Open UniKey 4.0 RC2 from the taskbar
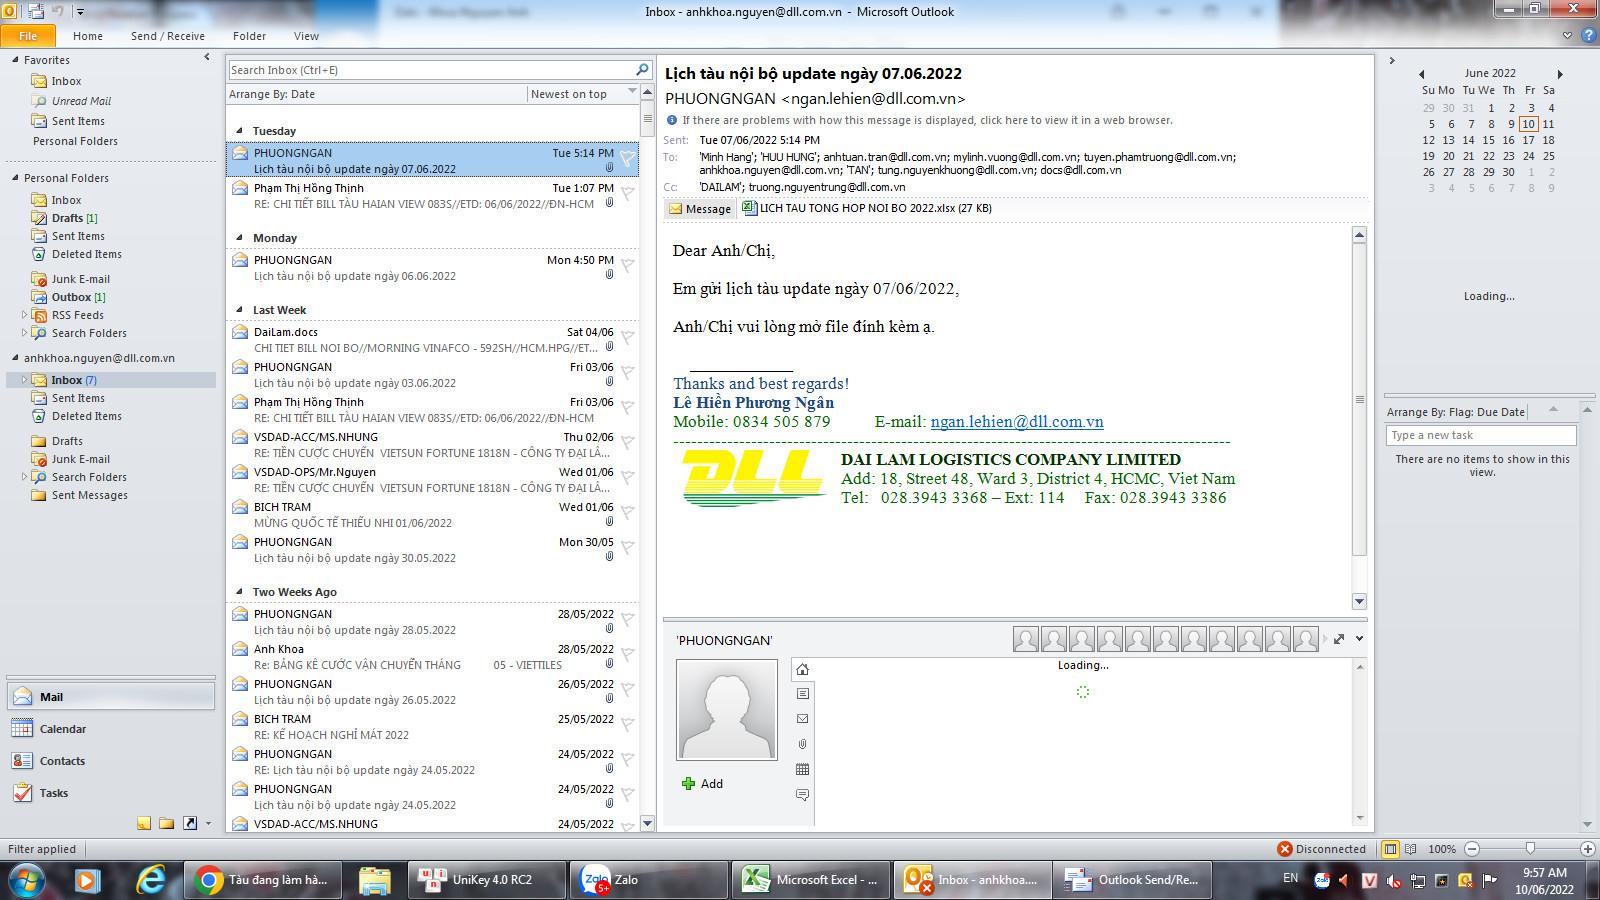 487,880
